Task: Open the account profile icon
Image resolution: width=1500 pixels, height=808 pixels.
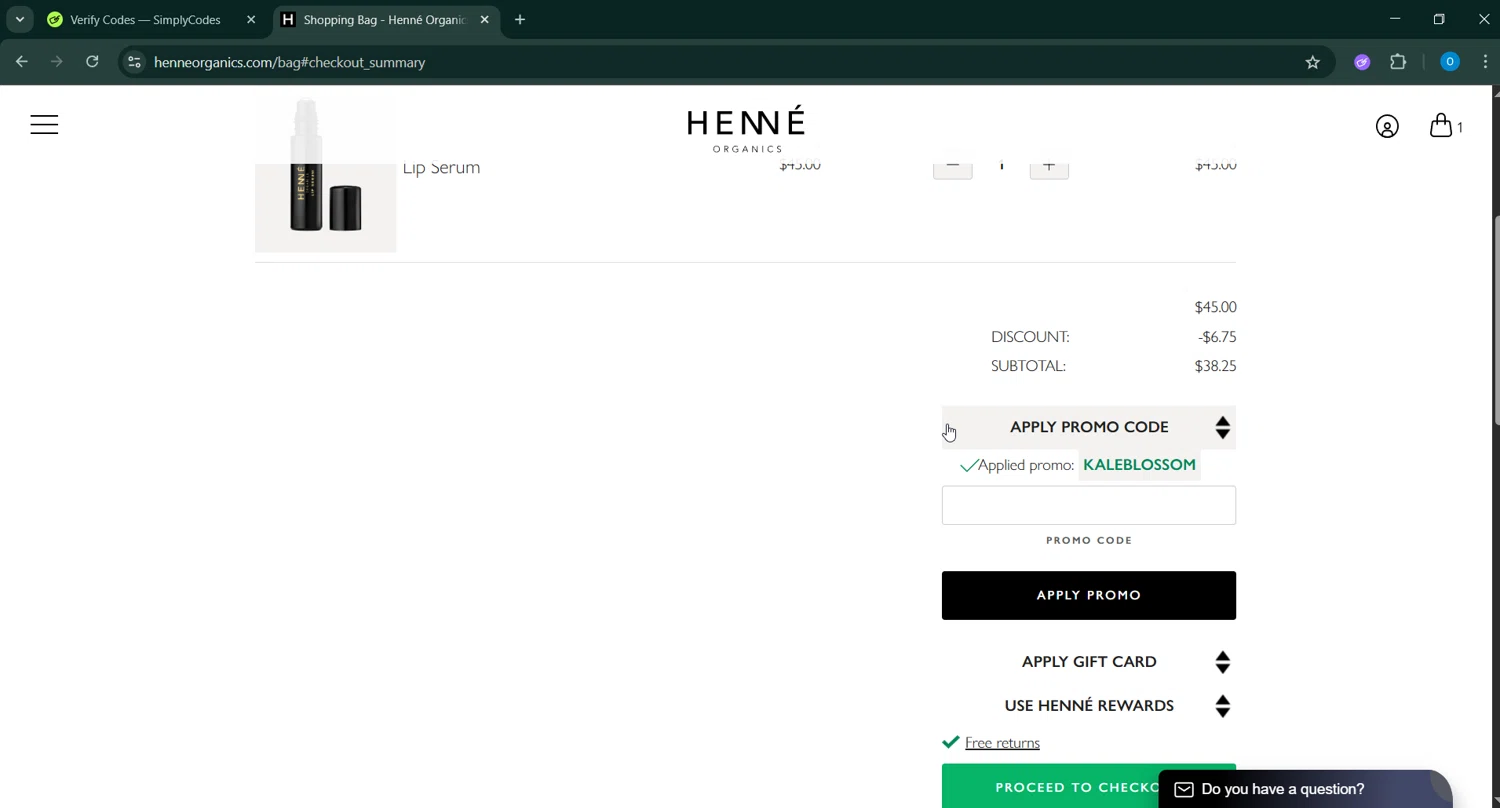Action: [x=1387, y=126]
